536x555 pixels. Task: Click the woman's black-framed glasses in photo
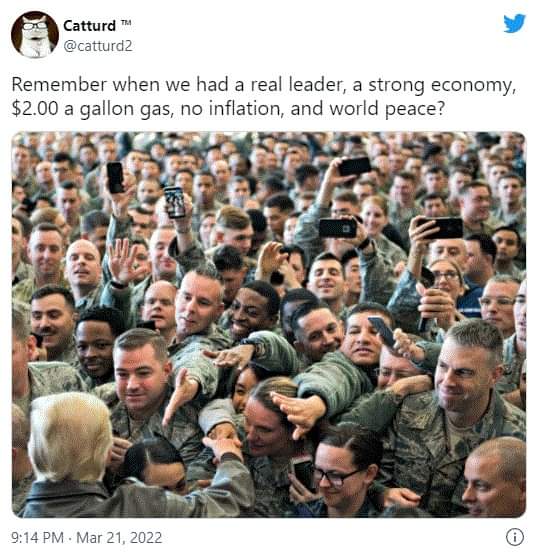[335, 476]
